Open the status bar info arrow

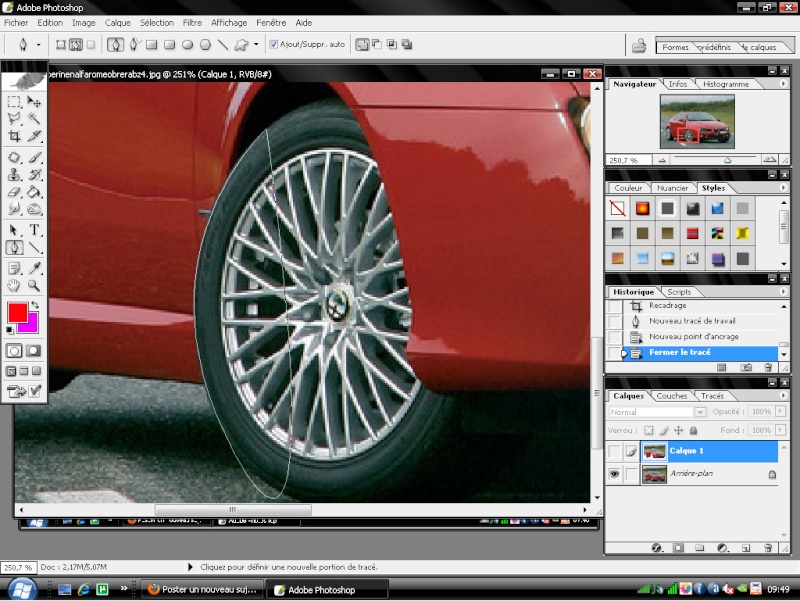[x=190, y=567]
